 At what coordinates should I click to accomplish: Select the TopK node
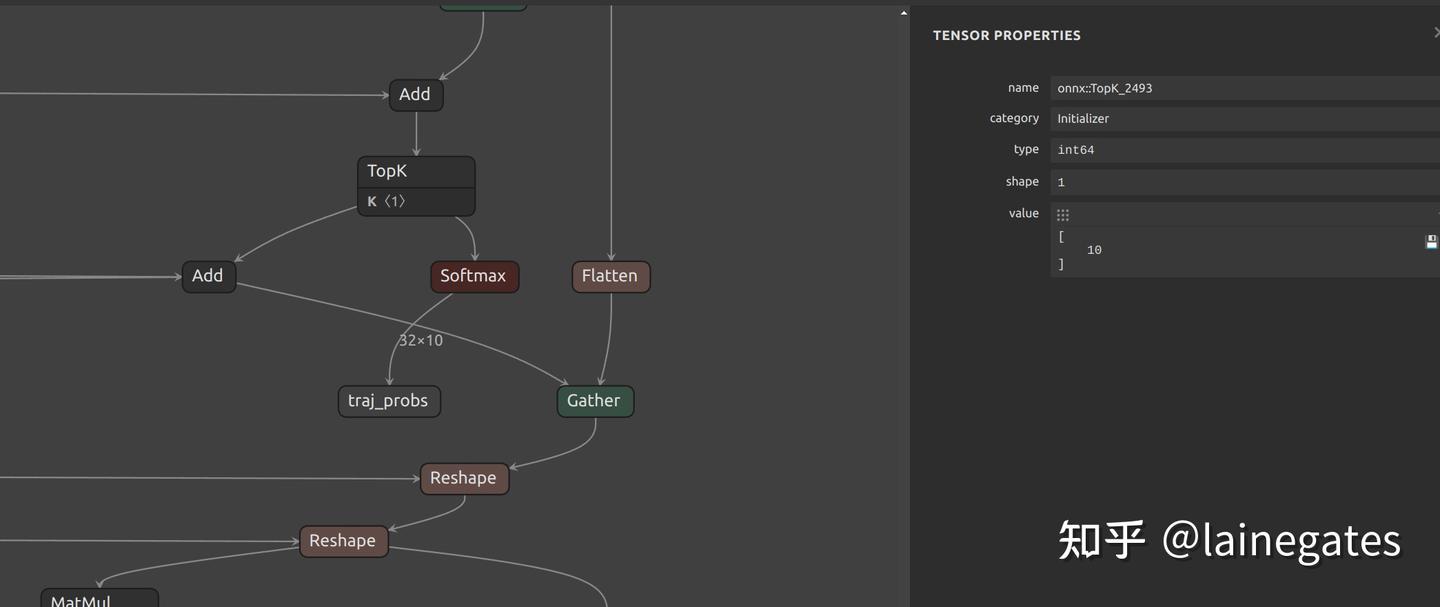pos(416,170)
